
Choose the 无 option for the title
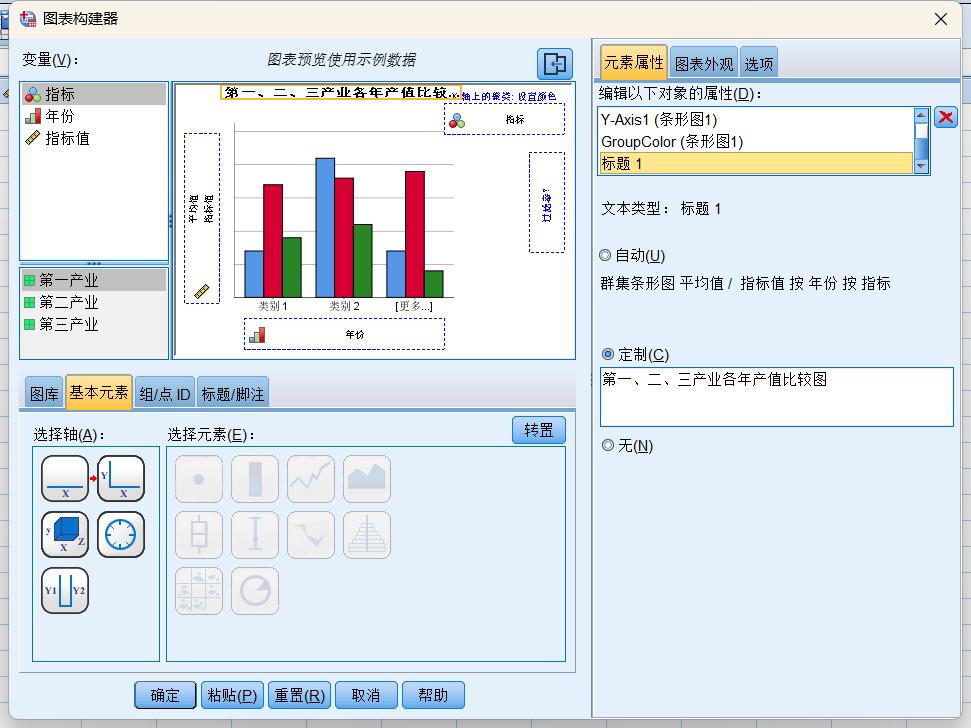tap(607, 445)
